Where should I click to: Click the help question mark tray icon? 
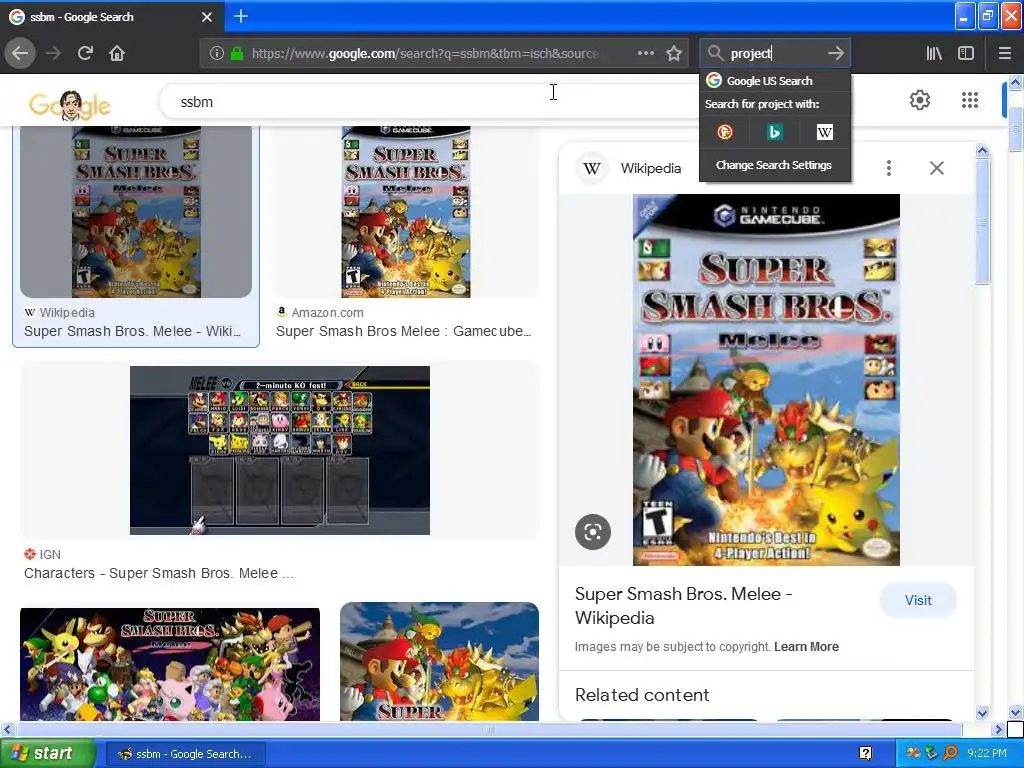[x=865, y=754]
